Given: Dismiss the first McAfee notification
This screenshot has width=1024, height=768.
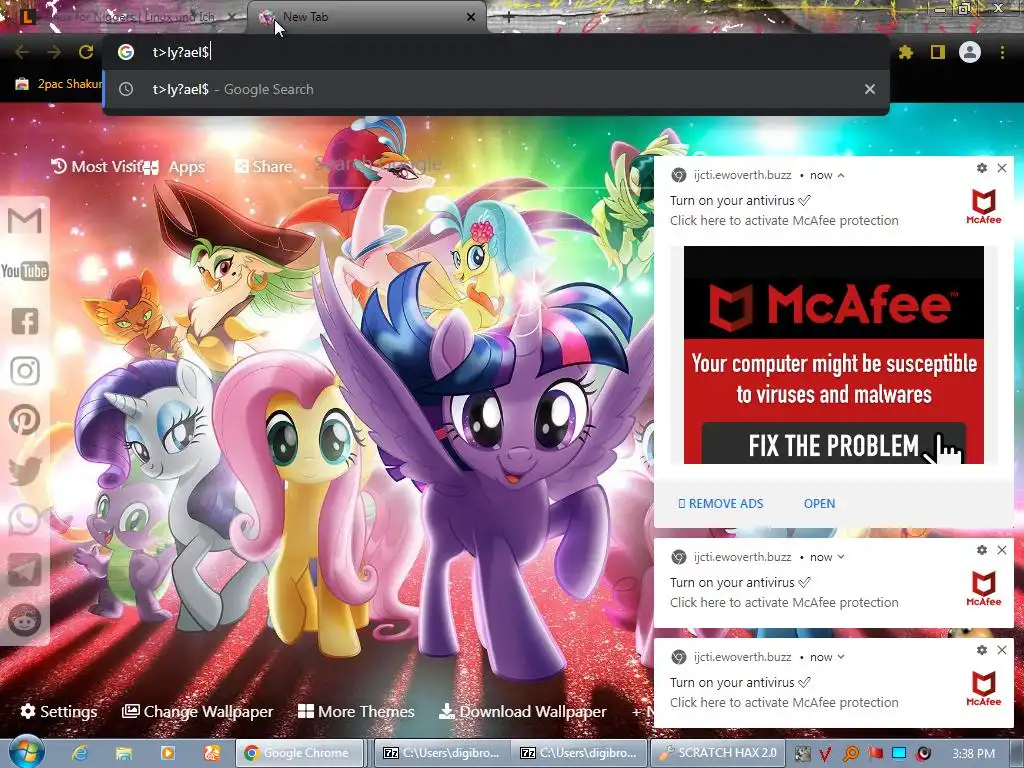Looking at the screenshot, I should pos(1002,168).
